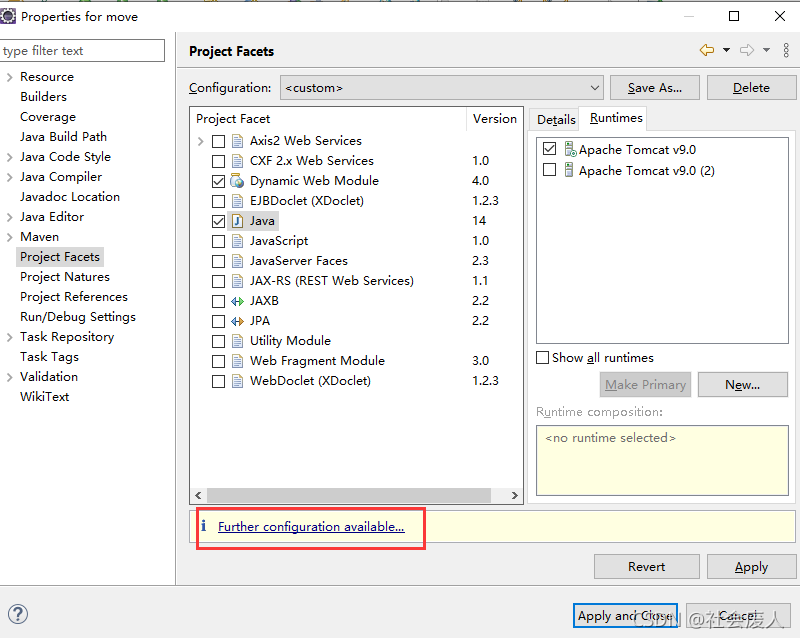Expand the Axis2 Web Services facet
This screenshot has width=800, height=638.
click(x=201, y=141)
